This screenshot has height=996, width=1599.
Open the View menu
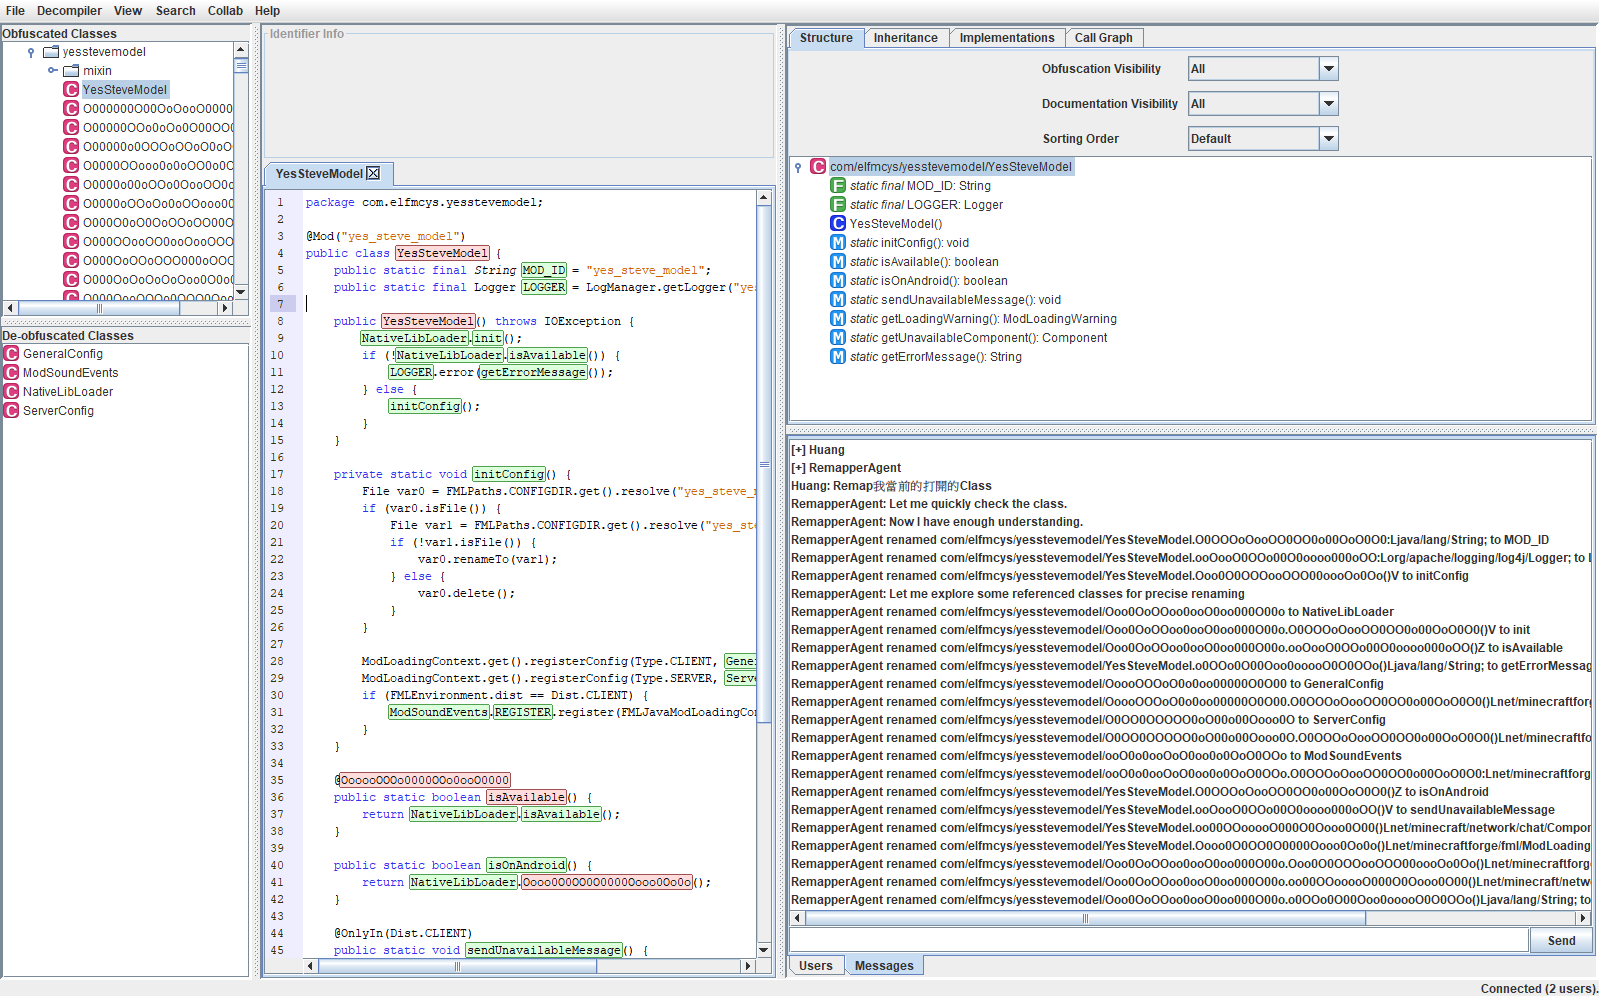coord(128,11)
